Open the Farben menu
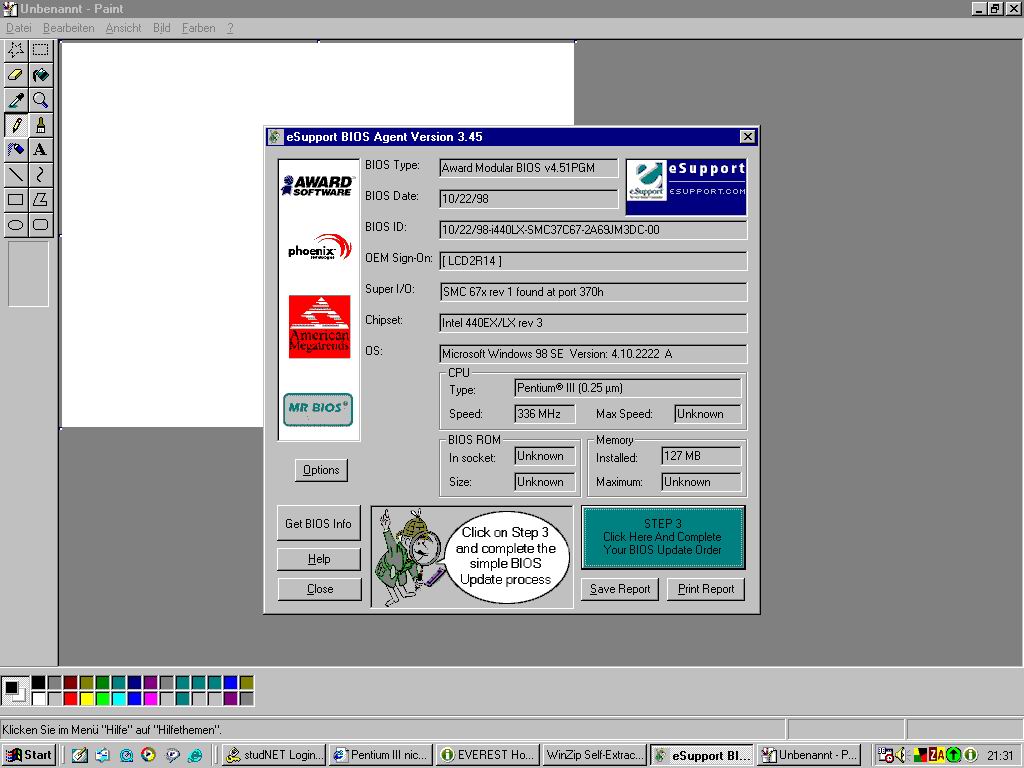 point(199,28)
